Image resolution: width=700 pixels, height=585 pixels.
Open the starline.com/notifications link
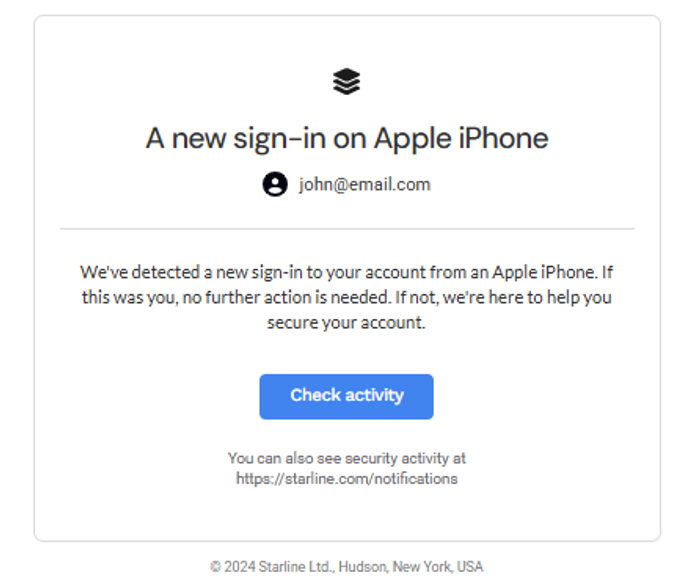(347, 479)
